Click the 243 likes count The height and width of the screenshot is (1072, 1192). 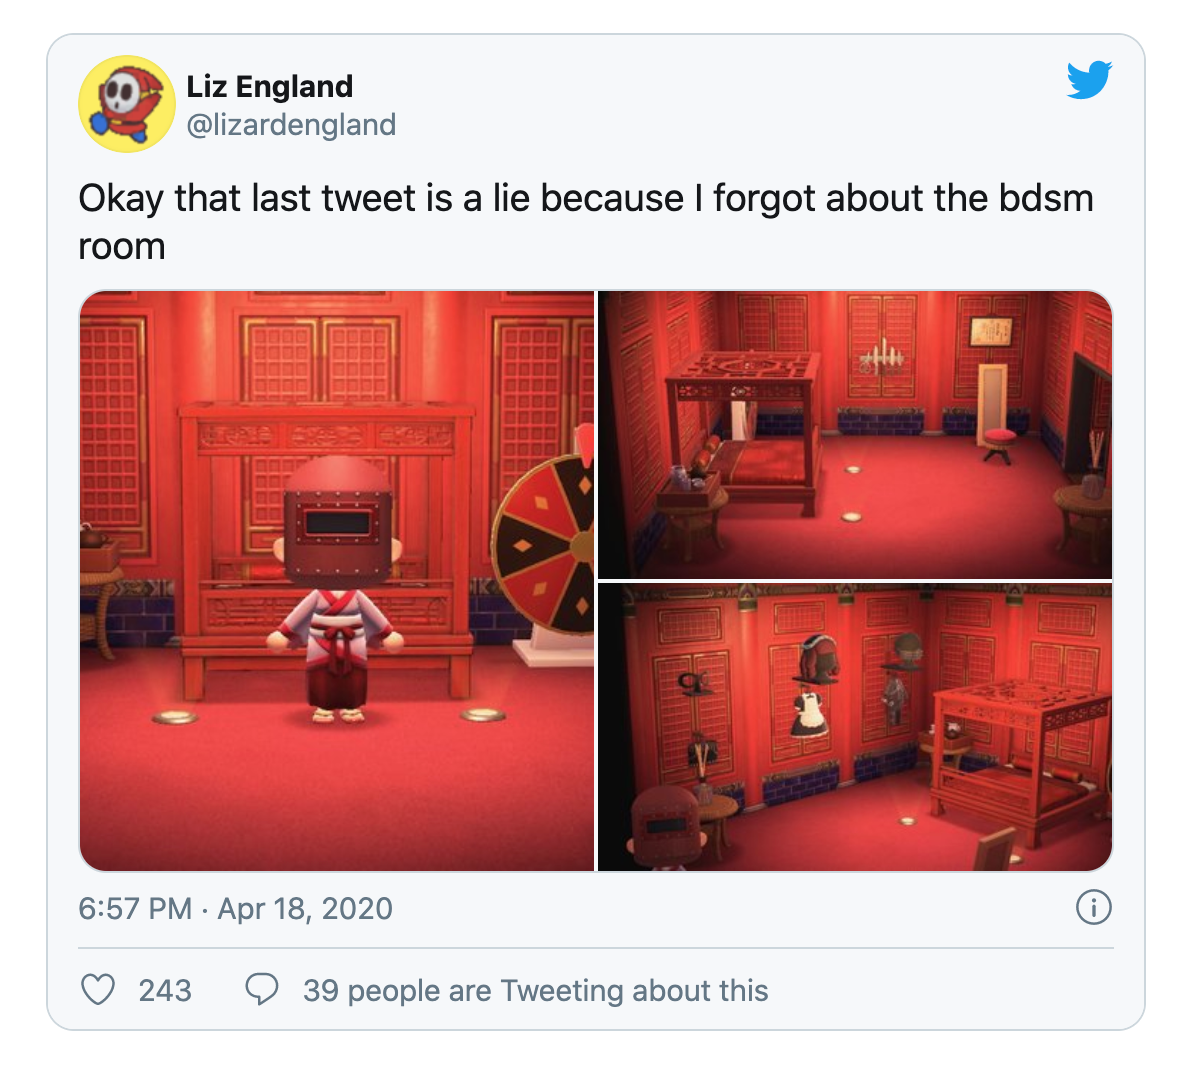pyautogui.click(x=165, y=991)
